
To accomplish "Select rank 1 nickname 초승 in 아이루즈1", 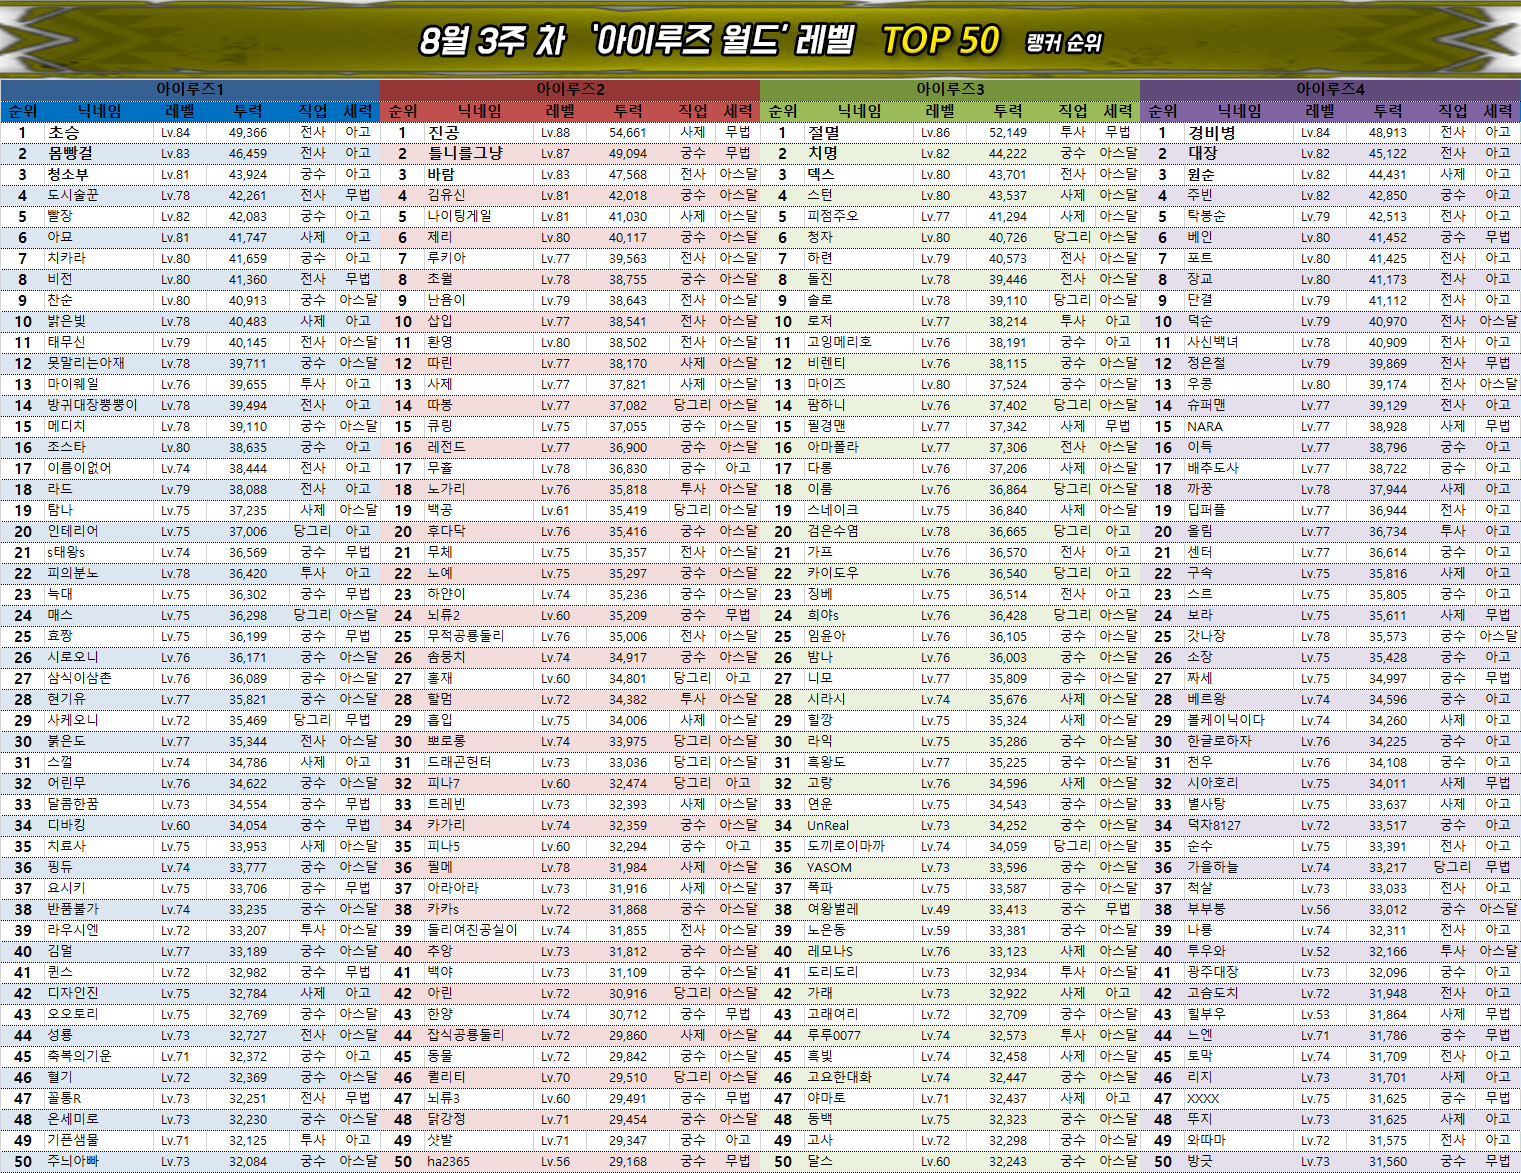I will pyautogui.click(x=64, y=132).
